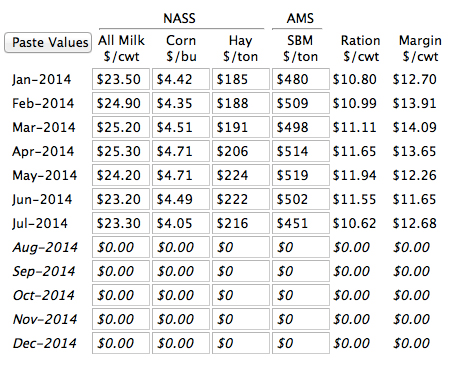This screenshot has height=367, width=449.
Task: Click the Paste Values button
Action: tap(48, 42)
